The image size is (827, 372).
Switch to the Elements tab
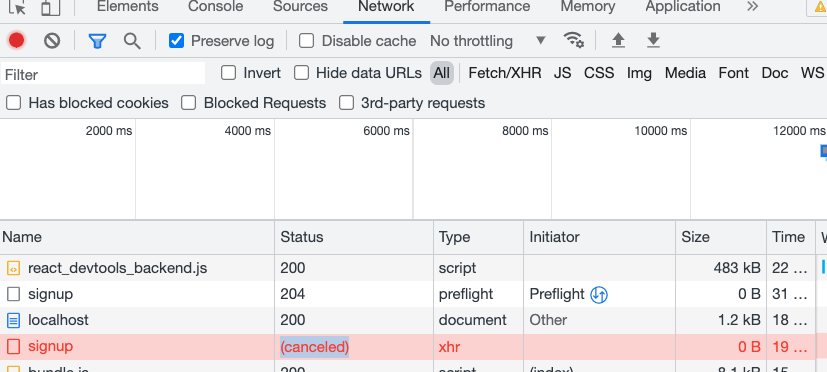[128, 6]
